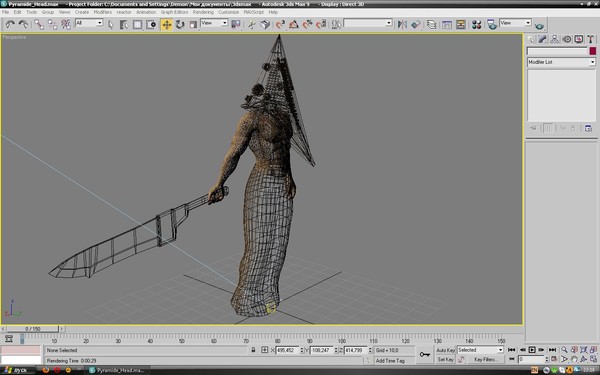Screen dimensions: 600x375
Task: Activate the Select and Move tool
Action: tap(167, 24)
